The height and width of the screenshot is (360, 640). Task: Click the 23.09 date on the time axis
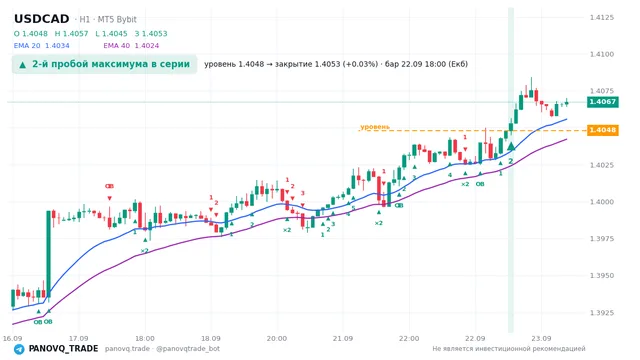click(x=541, y=338)
